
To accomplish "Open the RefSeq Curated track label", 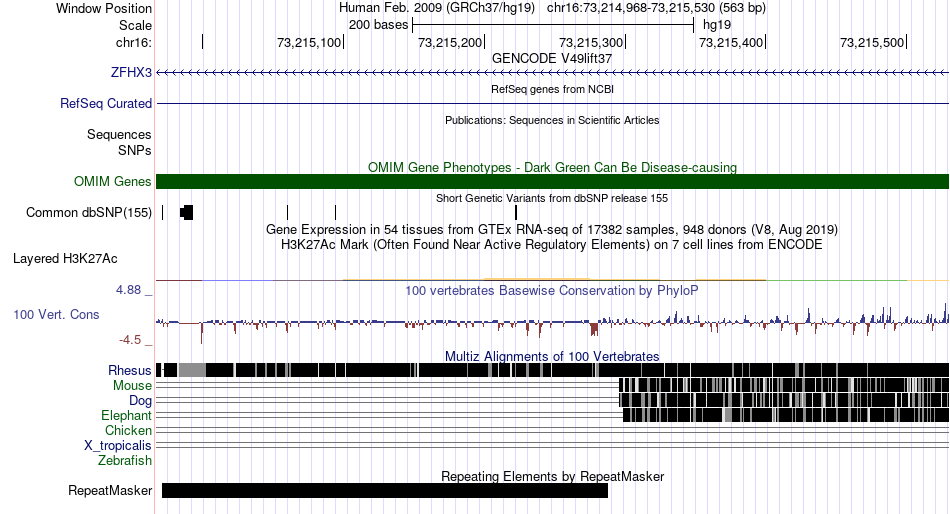I will [106, 104].
